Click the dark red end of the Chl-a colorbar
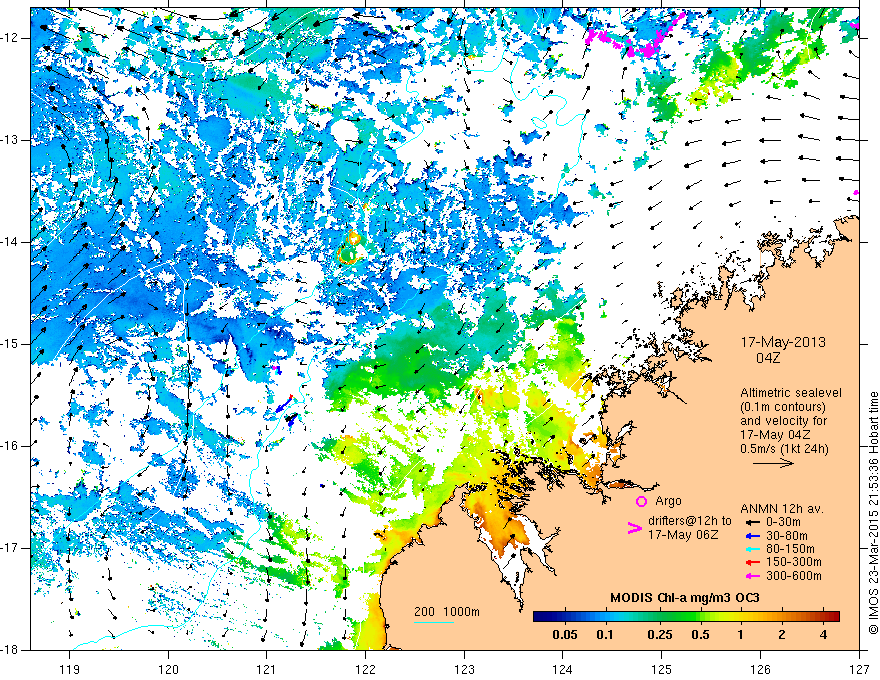Viewport: 880px width, 680px height. click(x=835, y=616)
